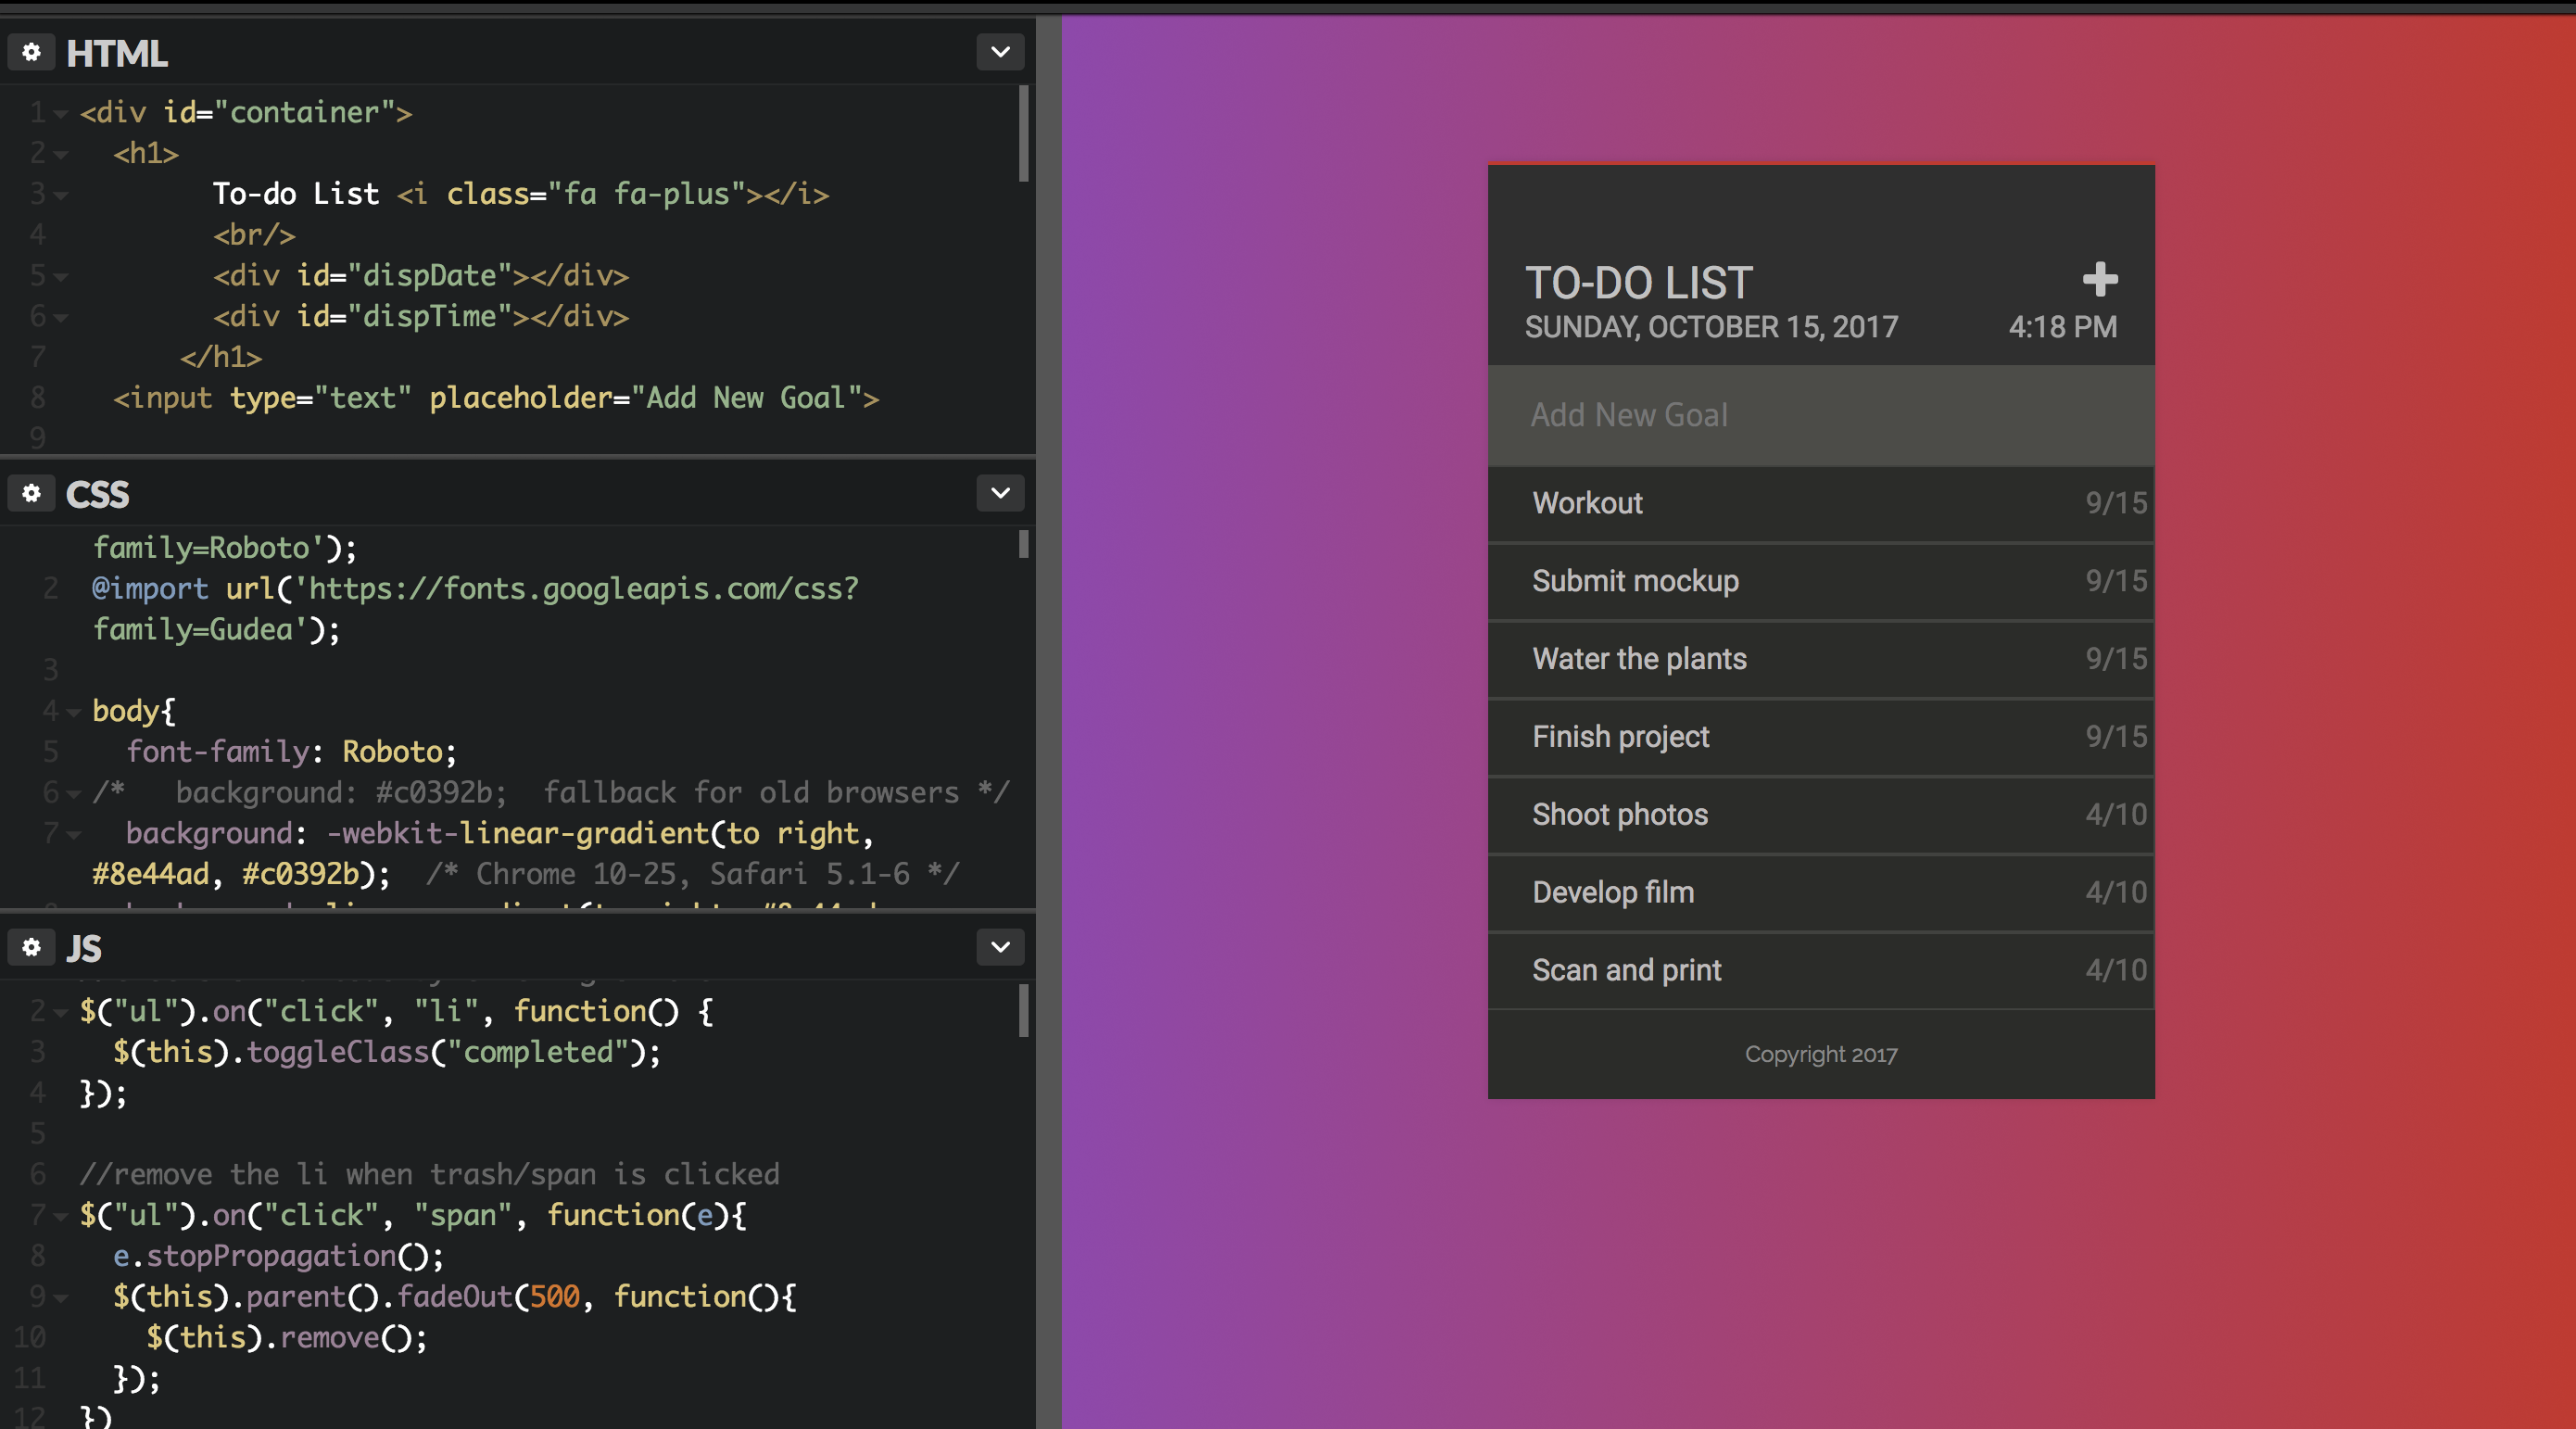Toggle Submit mockup task as completed
Image resolution: width=2576 pixels, height=1429 pixels.
(x=1800, y=581)
